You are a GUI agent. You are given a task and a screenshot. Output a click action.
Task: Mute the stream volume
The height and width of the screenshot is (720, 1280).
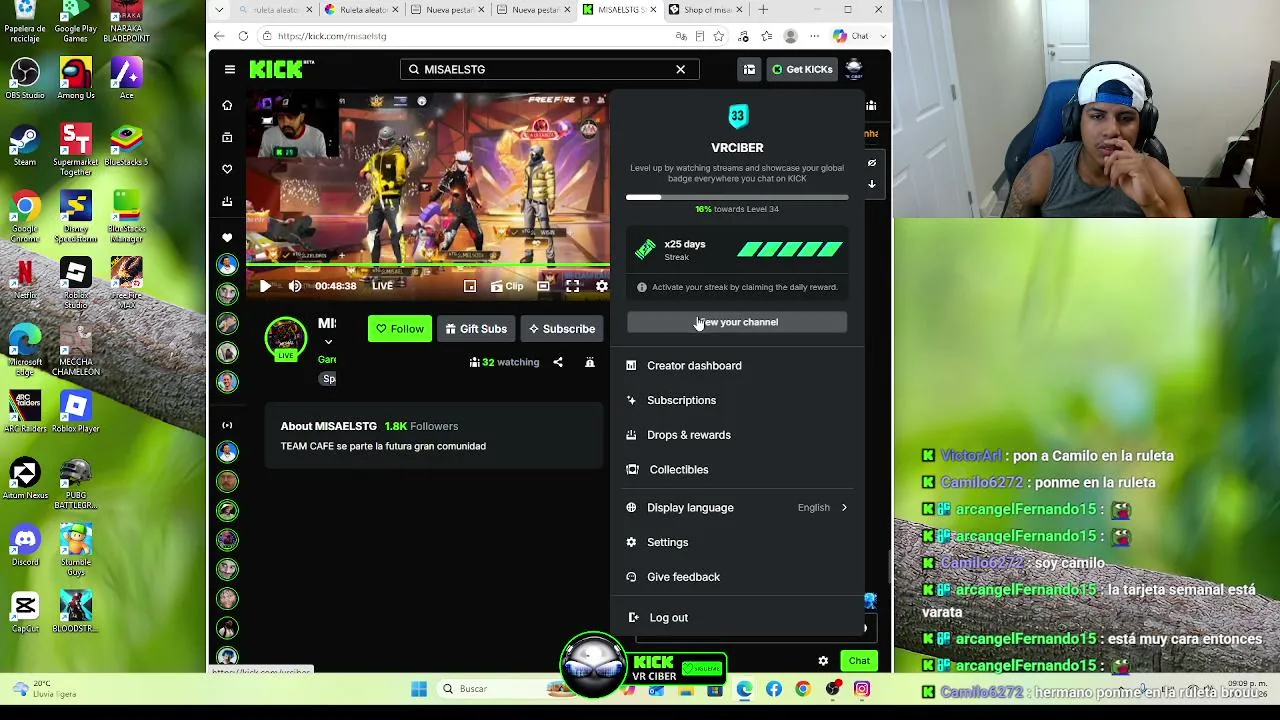coord(295,286)
